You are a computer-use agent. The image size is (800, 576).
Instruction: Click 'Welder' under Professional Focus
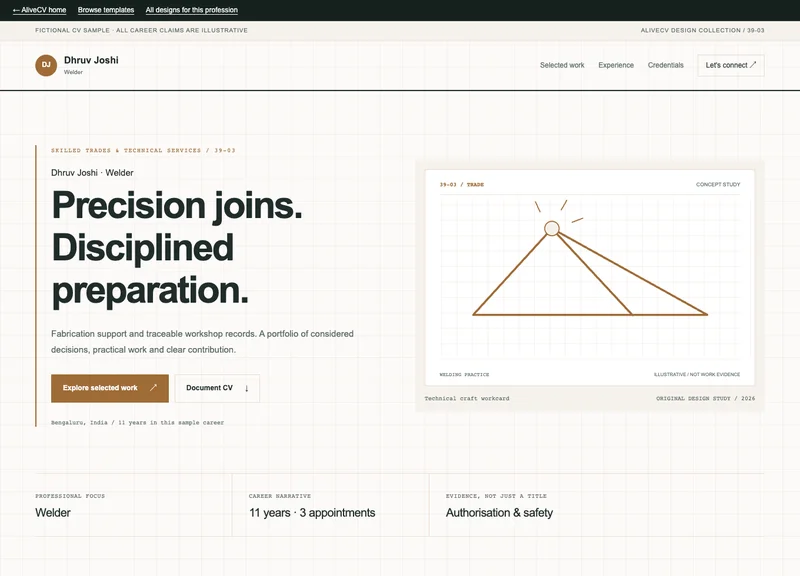point(53,513)
